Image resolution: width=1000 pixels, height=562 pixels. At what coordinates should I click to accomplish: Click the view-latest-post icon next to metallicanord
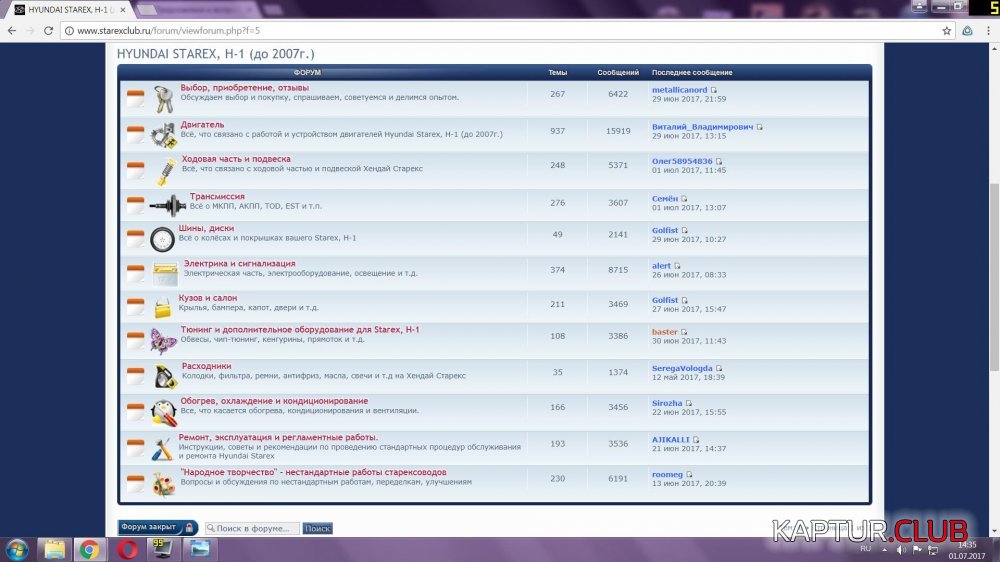[714, 90]
